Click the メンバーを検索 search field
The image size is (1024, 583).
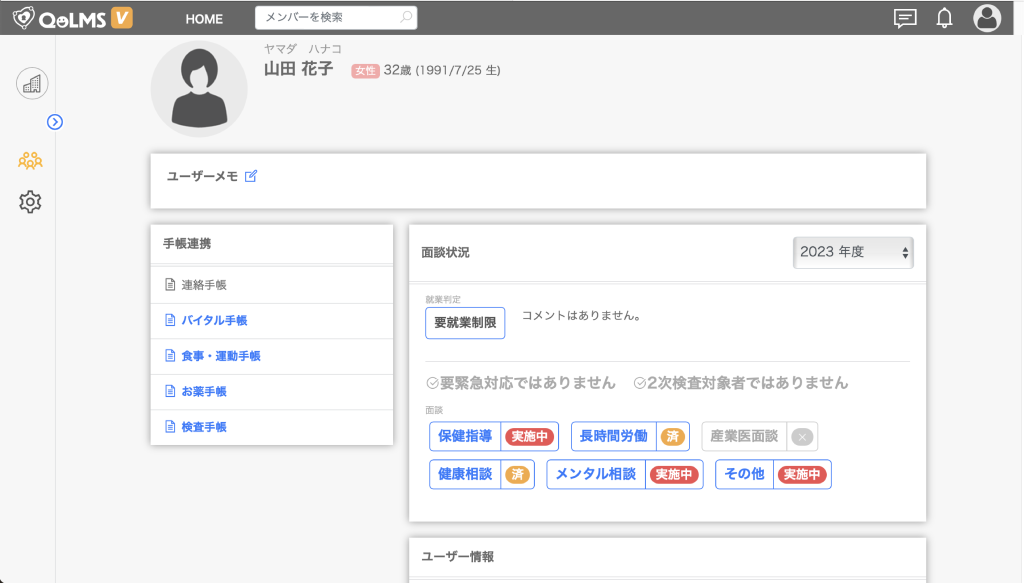click(328, 18)
